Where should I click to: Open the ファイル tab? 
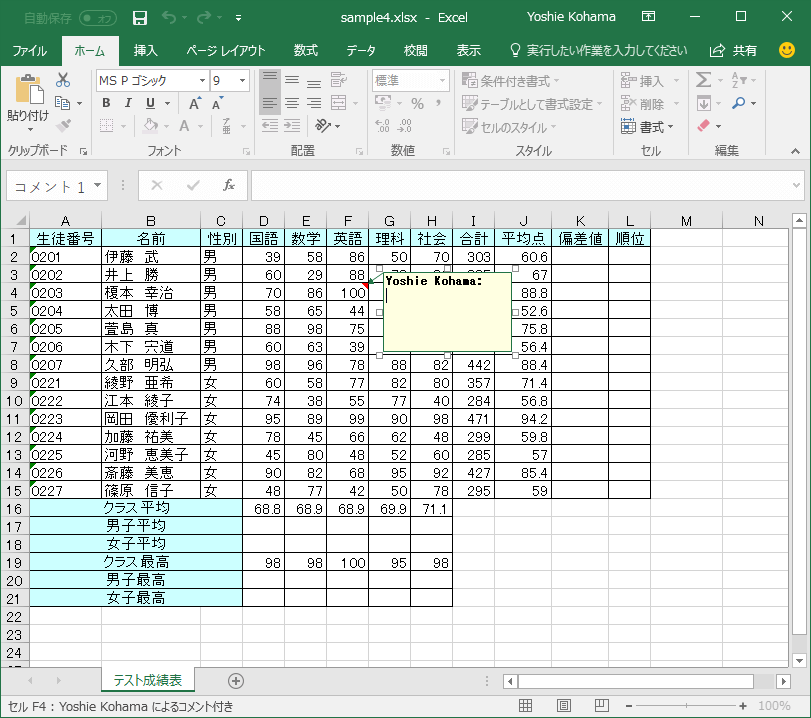coord(29,51)
